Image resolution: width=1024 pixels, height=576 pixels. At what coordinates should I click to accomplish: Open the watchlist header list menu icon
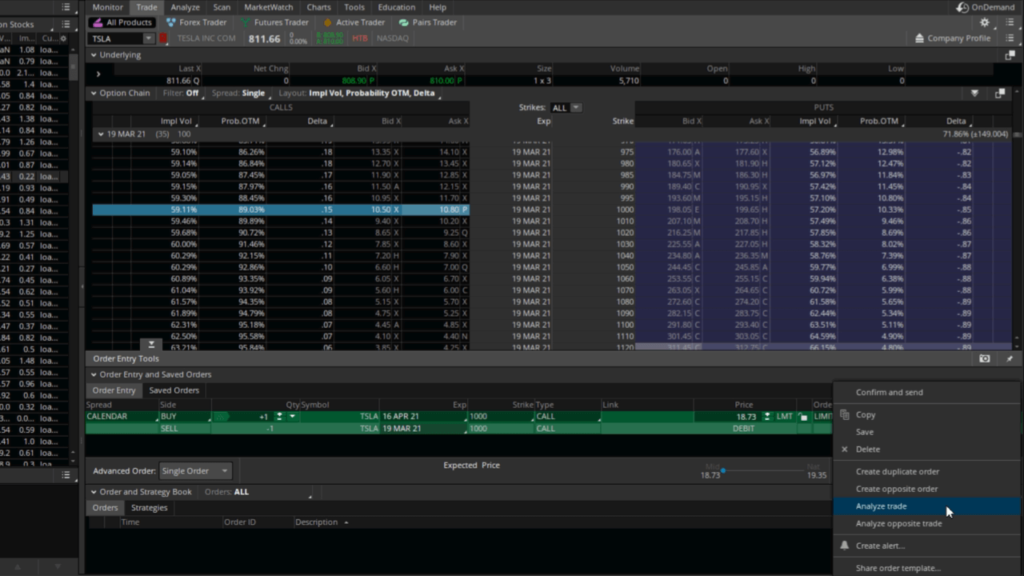pos(66,24)
